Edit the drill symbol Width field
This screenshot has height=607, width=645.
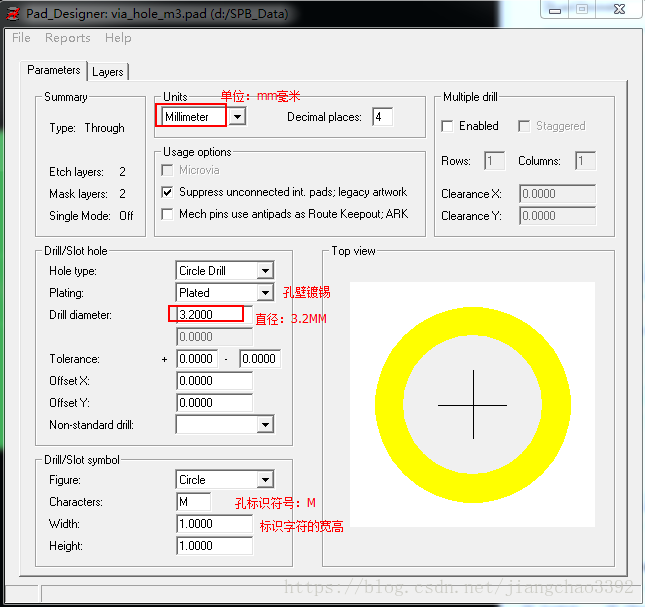214,524
